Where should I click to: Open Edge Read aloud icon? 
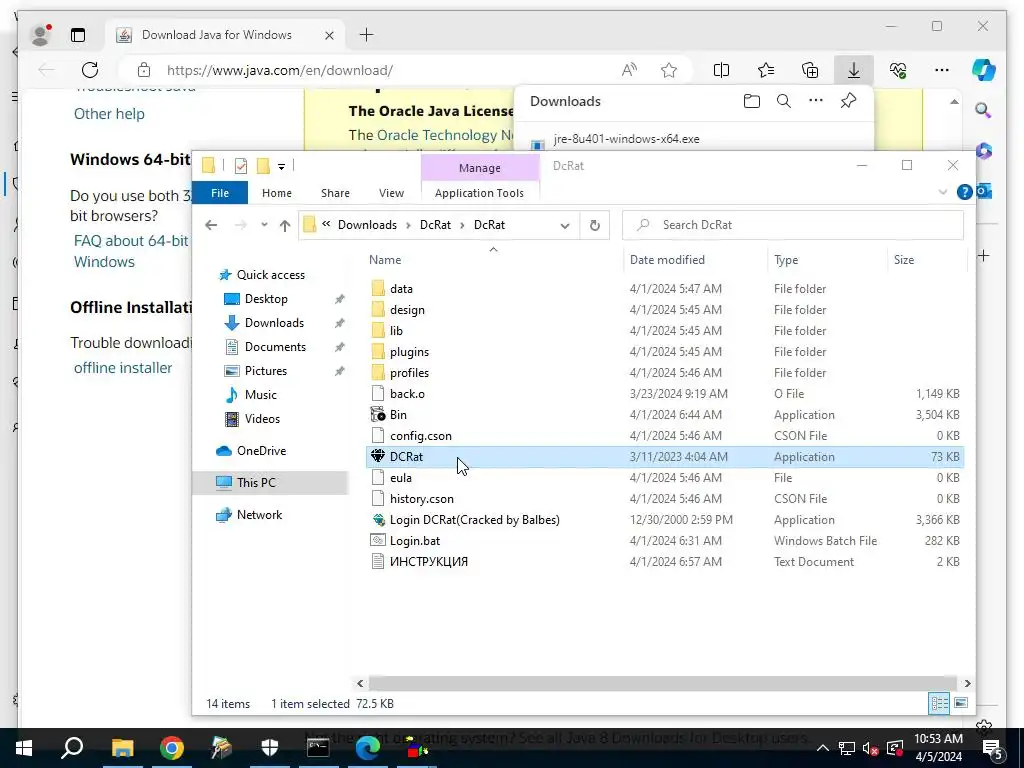[629, 70]
